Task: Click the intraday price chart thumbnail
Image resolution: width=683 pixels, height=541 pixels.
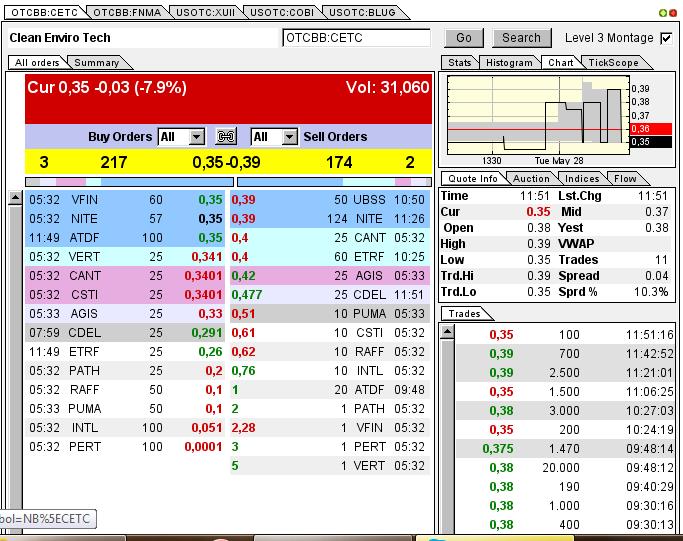Action: point(538,115)
